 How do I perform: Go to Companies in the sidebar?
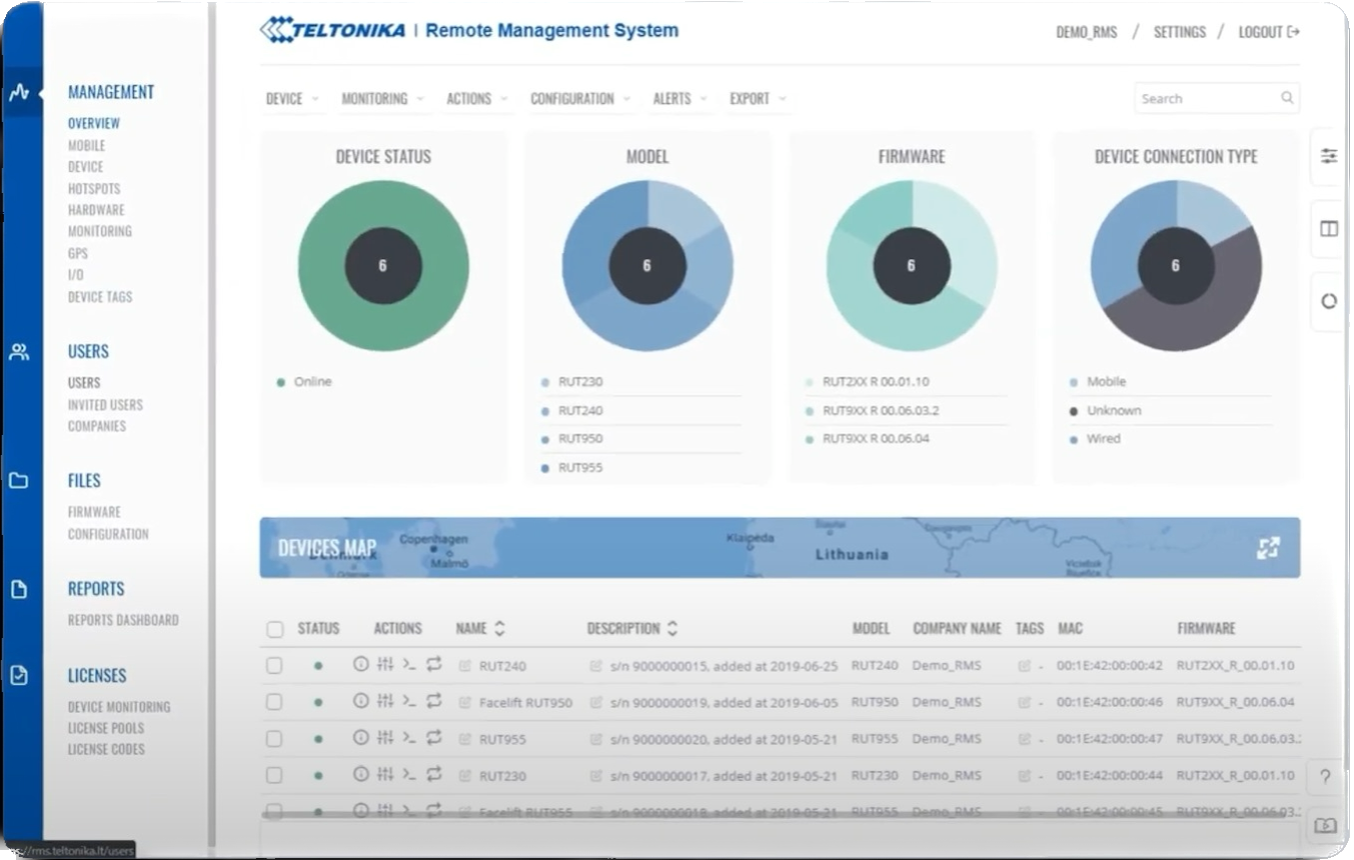click(97, 426)
